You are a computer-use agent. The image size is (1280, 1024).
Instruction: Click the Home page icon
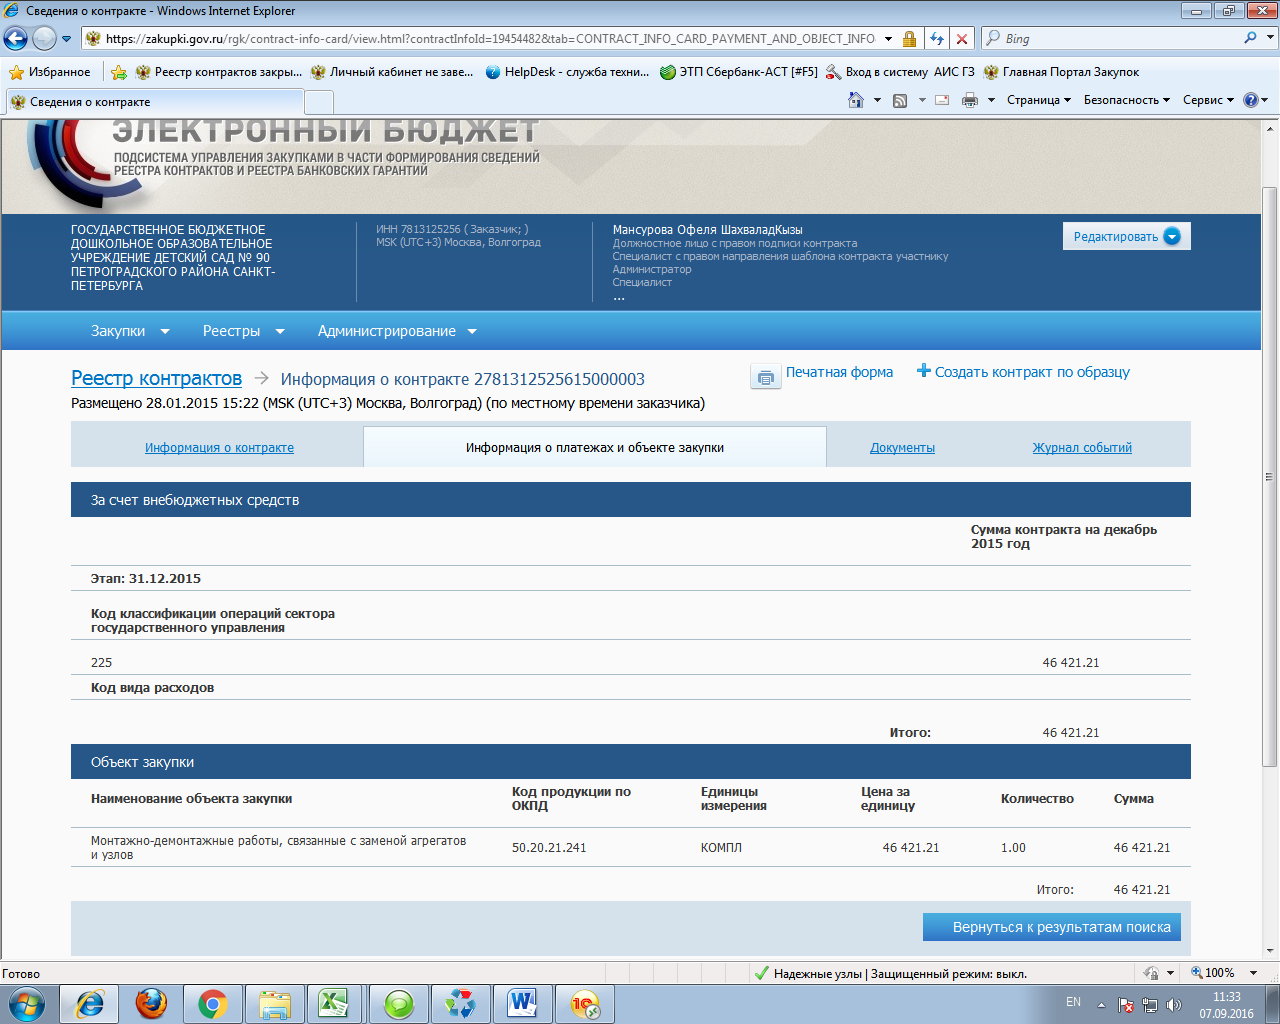coord(855,100)
